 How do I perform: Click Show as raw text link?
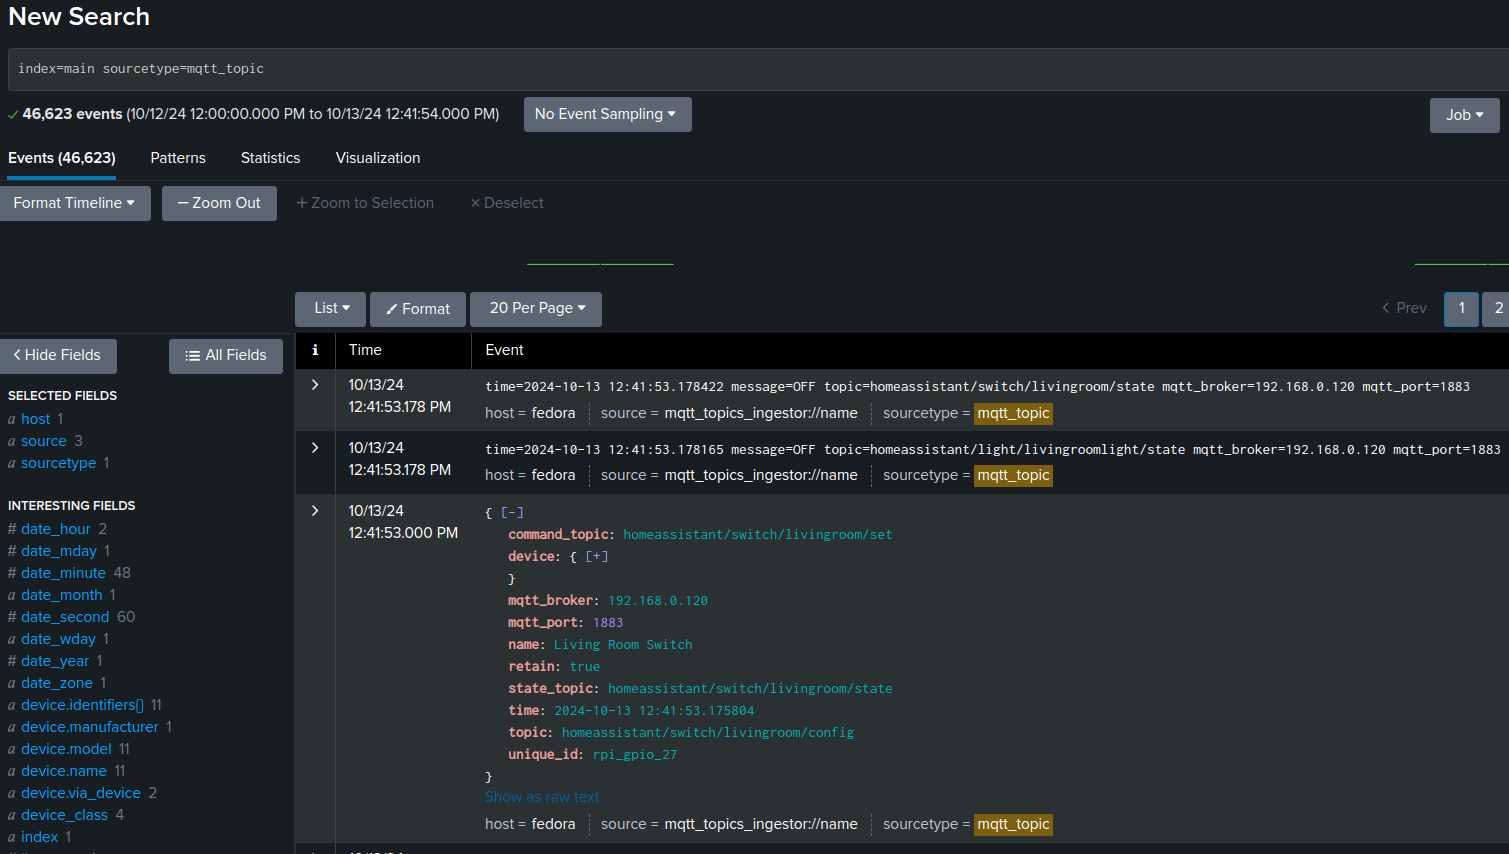pos(542,797)
